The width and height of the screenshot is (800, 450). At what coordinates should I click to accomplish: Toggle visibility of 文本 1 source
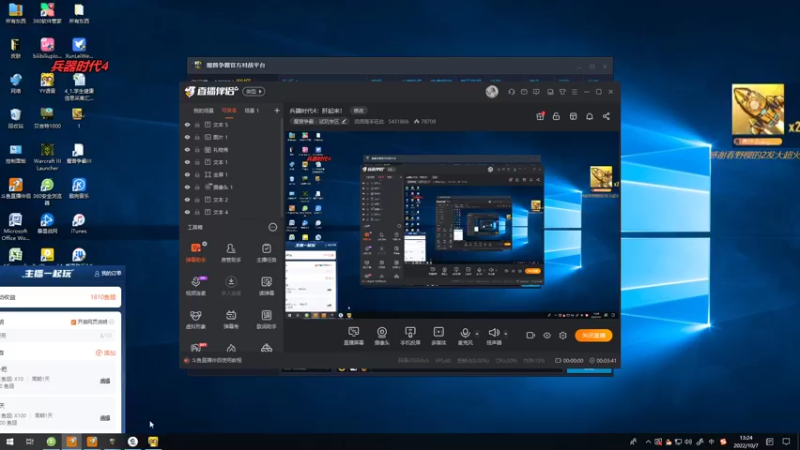(x=187, y=162)
